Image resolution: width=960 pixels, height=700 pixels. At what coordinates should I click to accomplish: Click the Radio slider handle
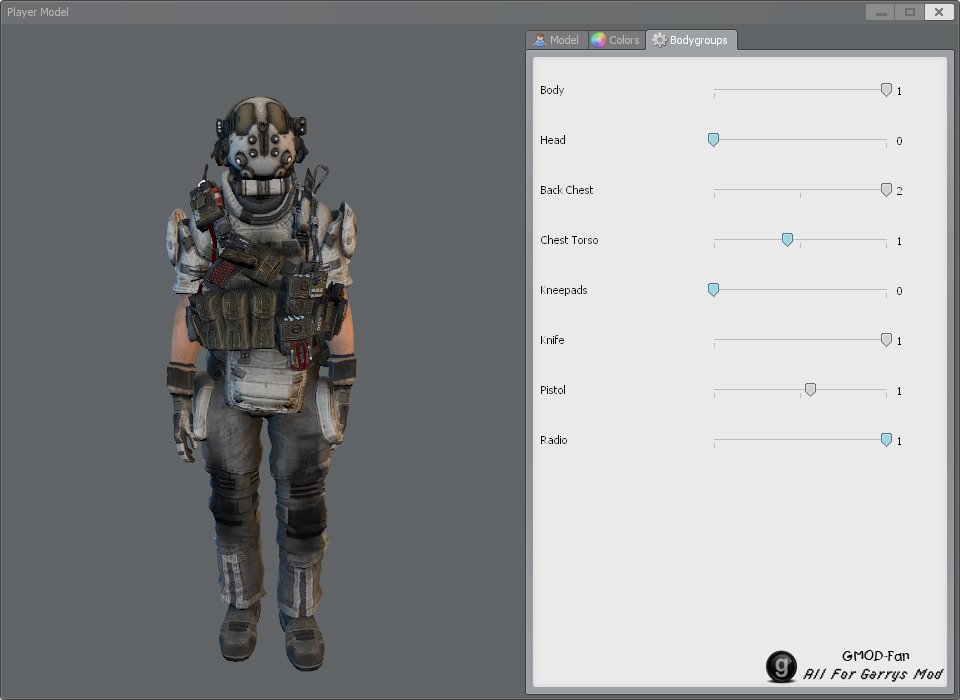tap(886, 440)
